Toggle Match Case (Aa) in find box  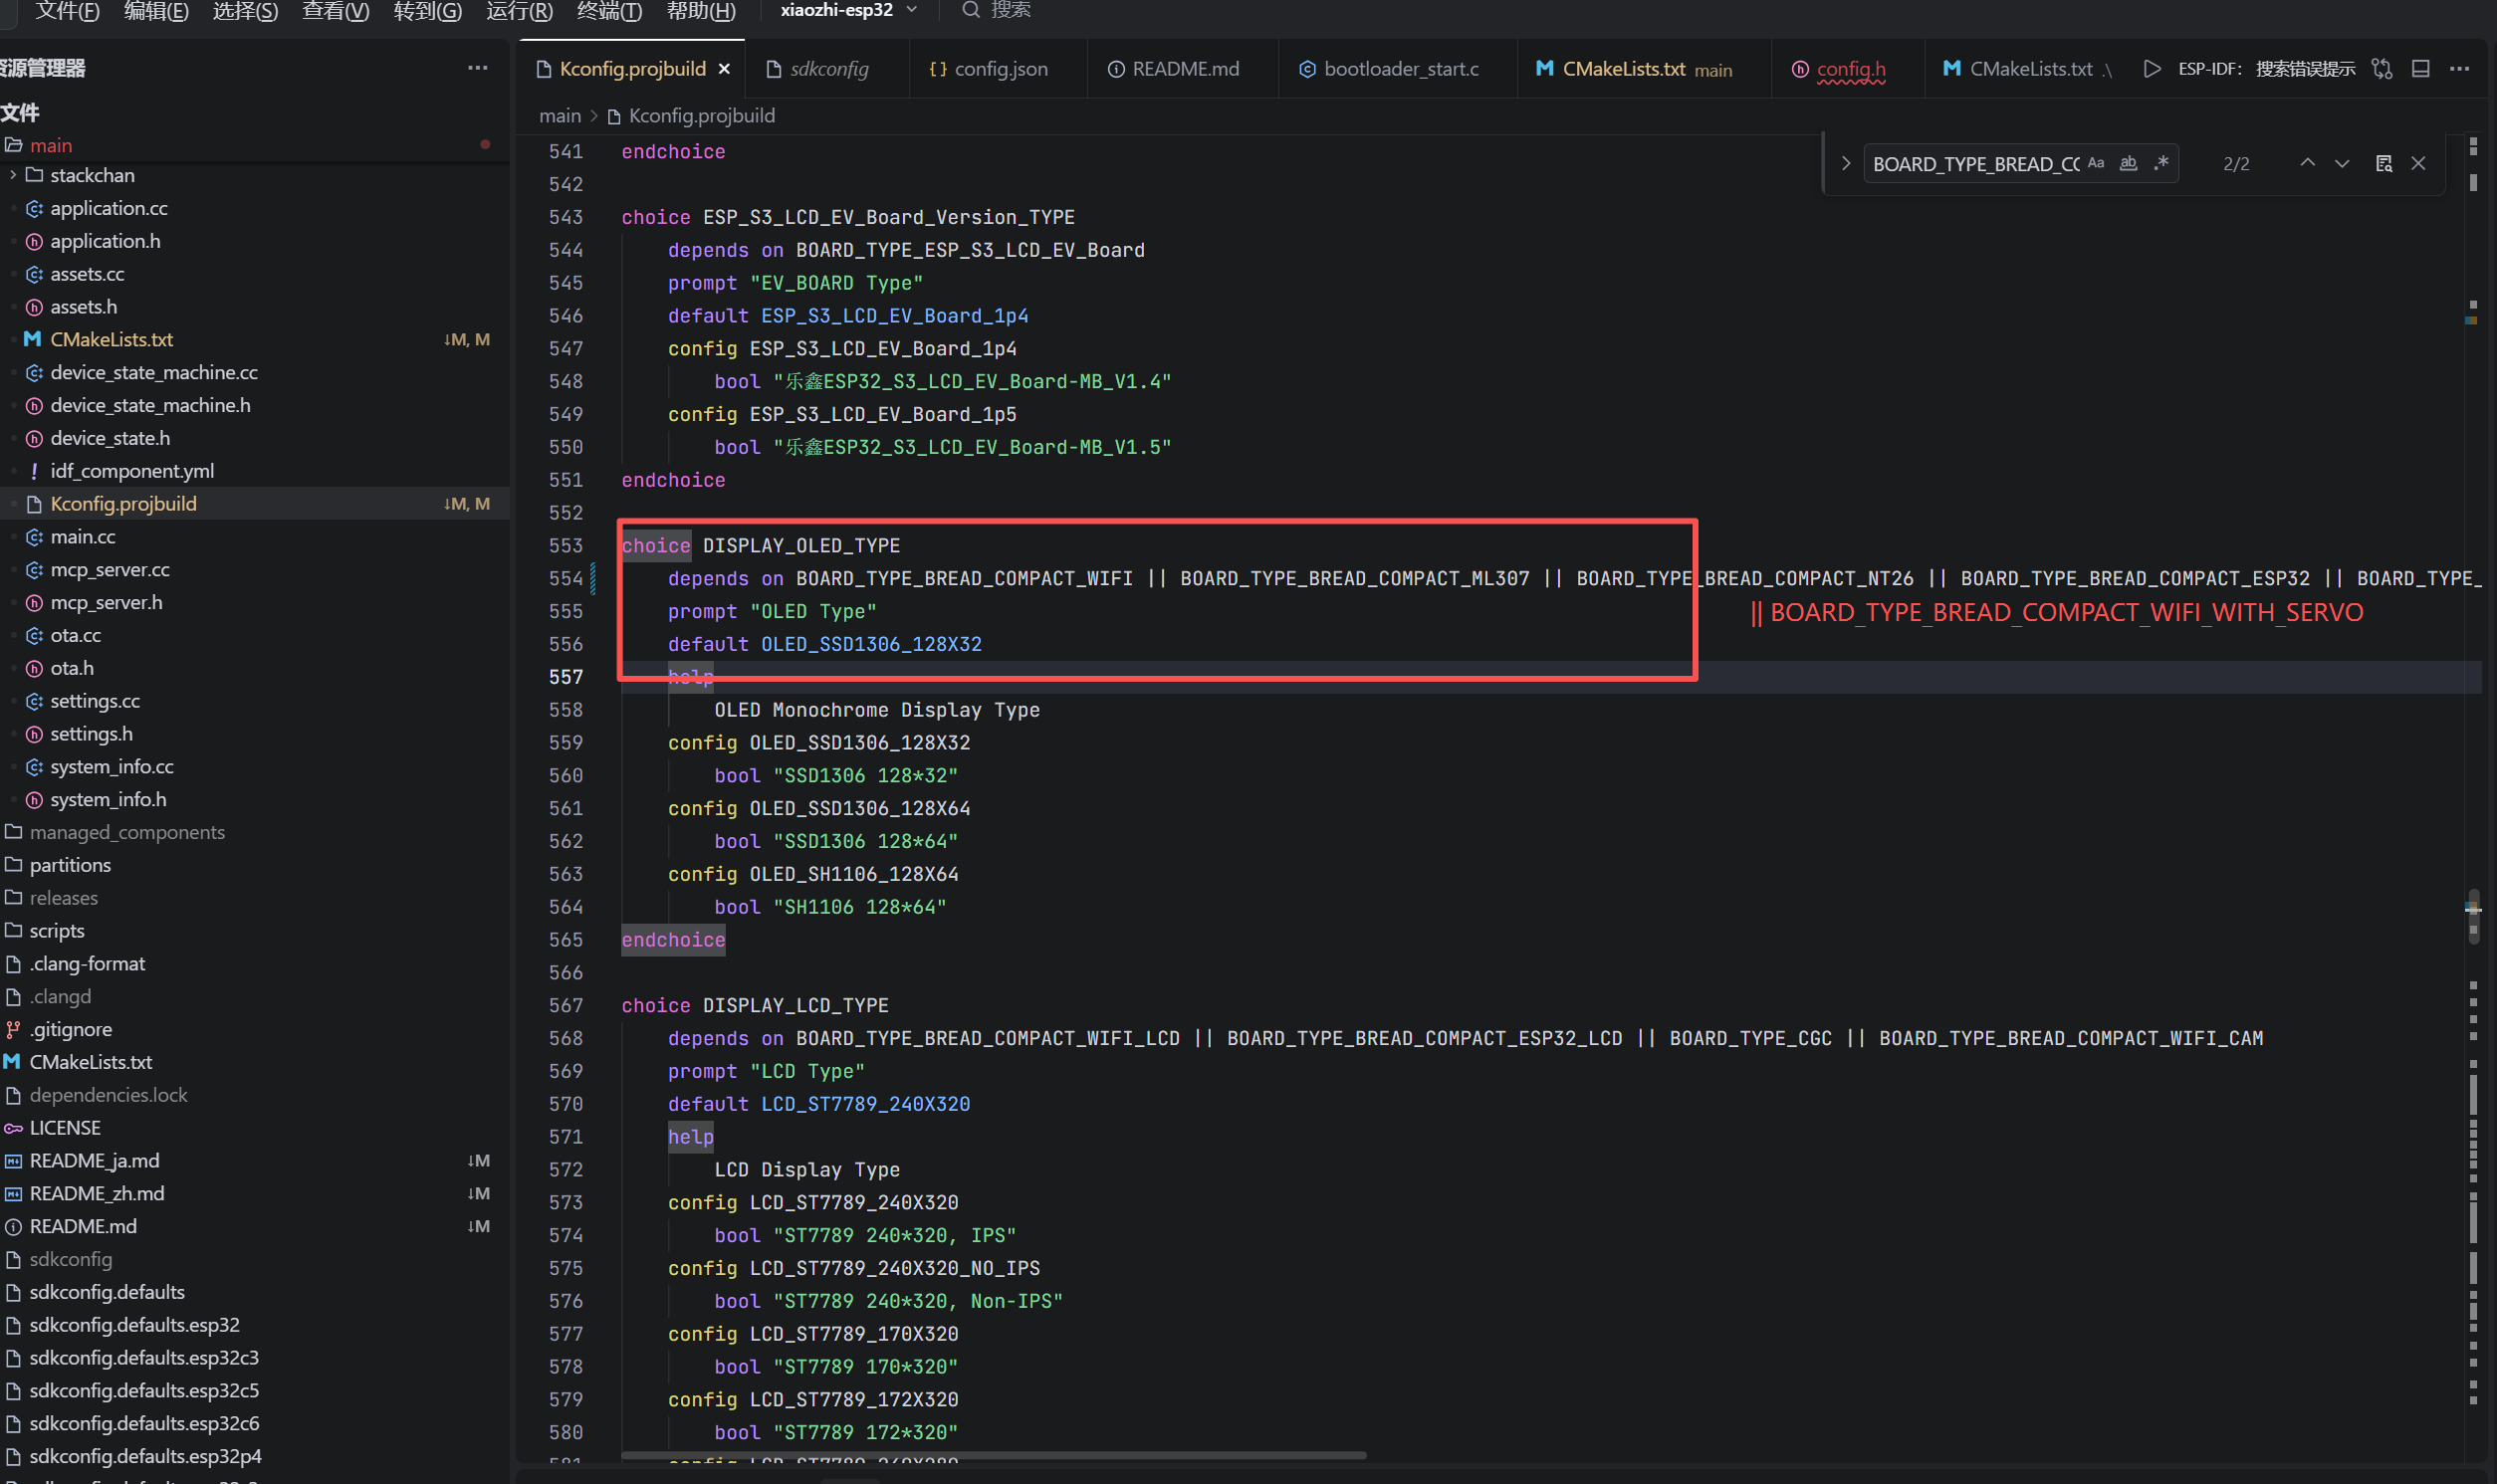[x=2096, y=163]
